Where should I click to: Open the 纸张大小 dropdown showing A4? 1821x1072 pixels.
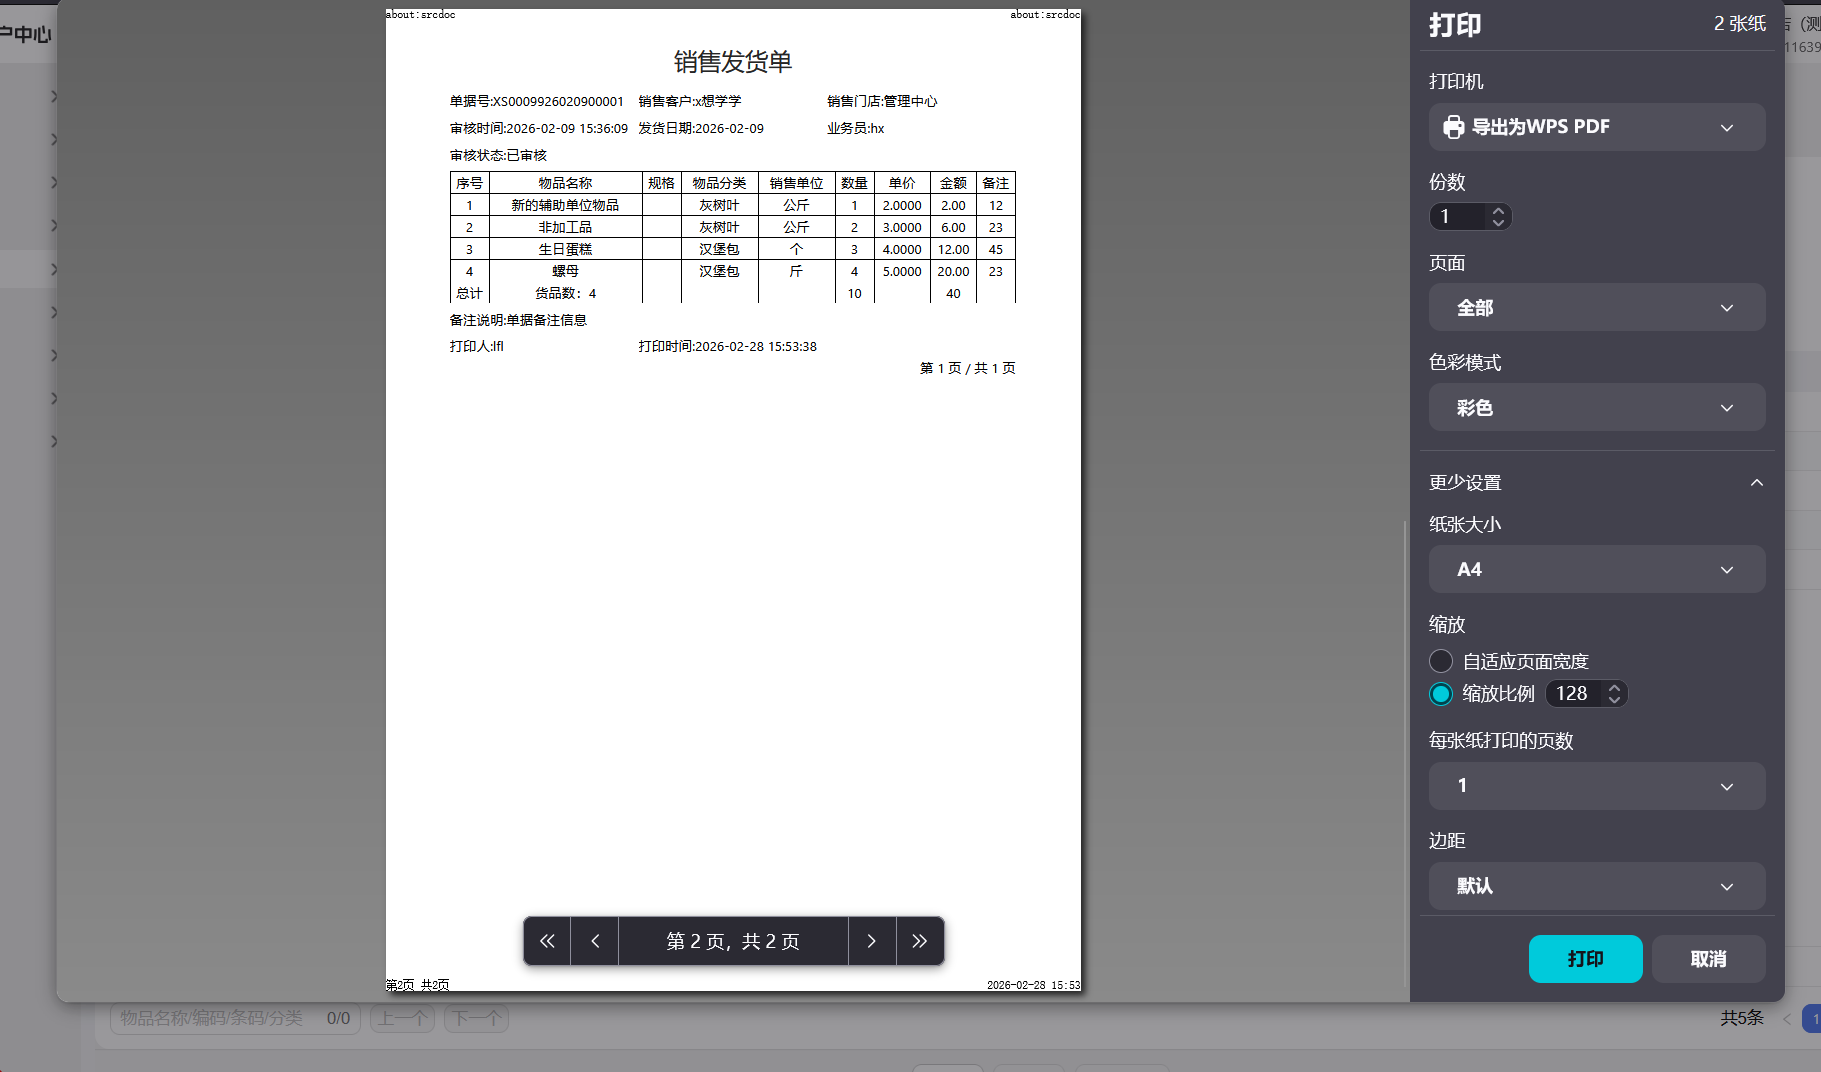(1597, 569)
